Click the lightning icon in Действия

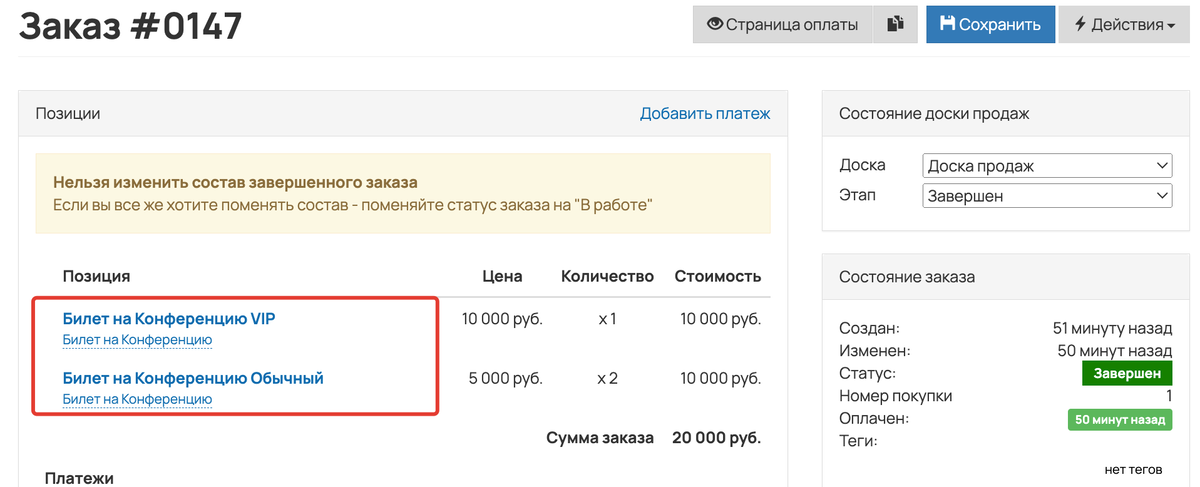point(1080,25)
